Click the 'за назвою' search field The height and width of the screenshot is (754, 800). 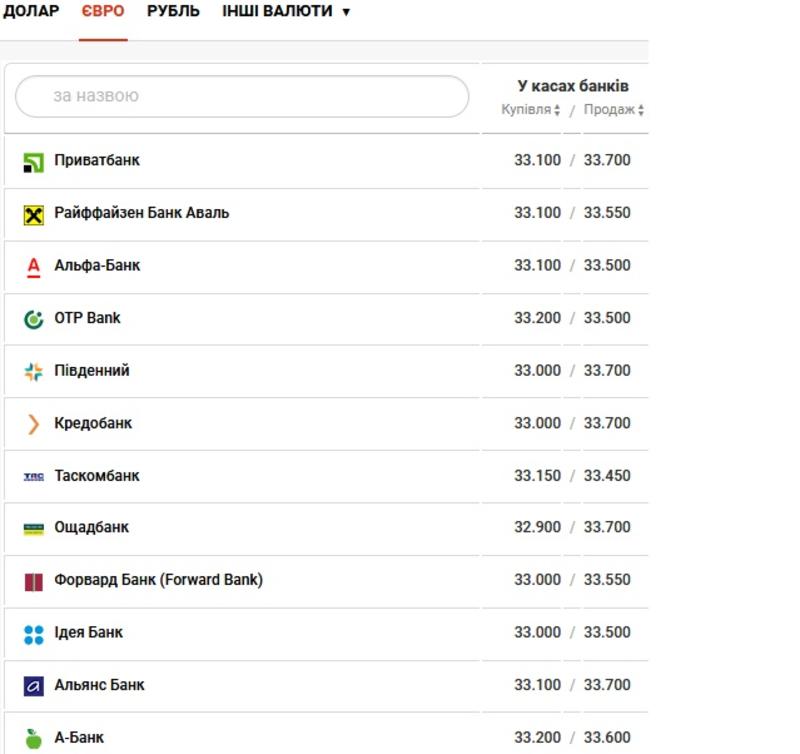[242, 96]
